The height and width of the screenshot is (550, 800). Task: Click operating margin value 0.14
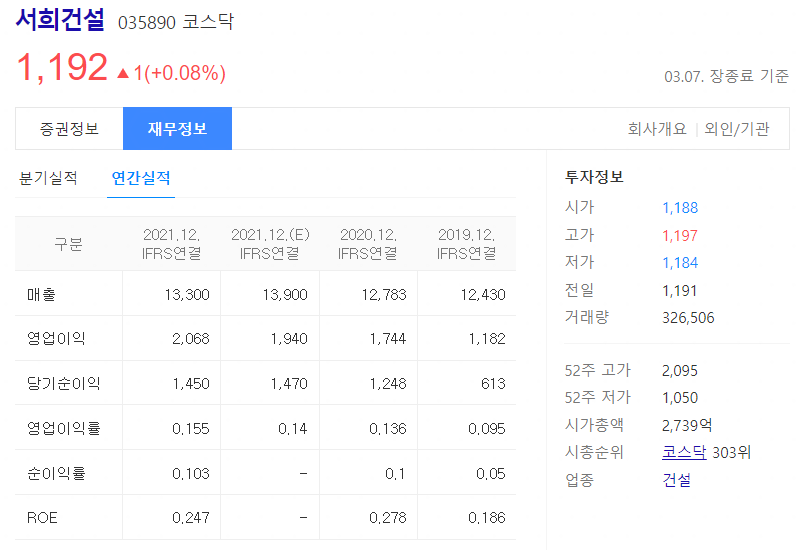point(293,429)
